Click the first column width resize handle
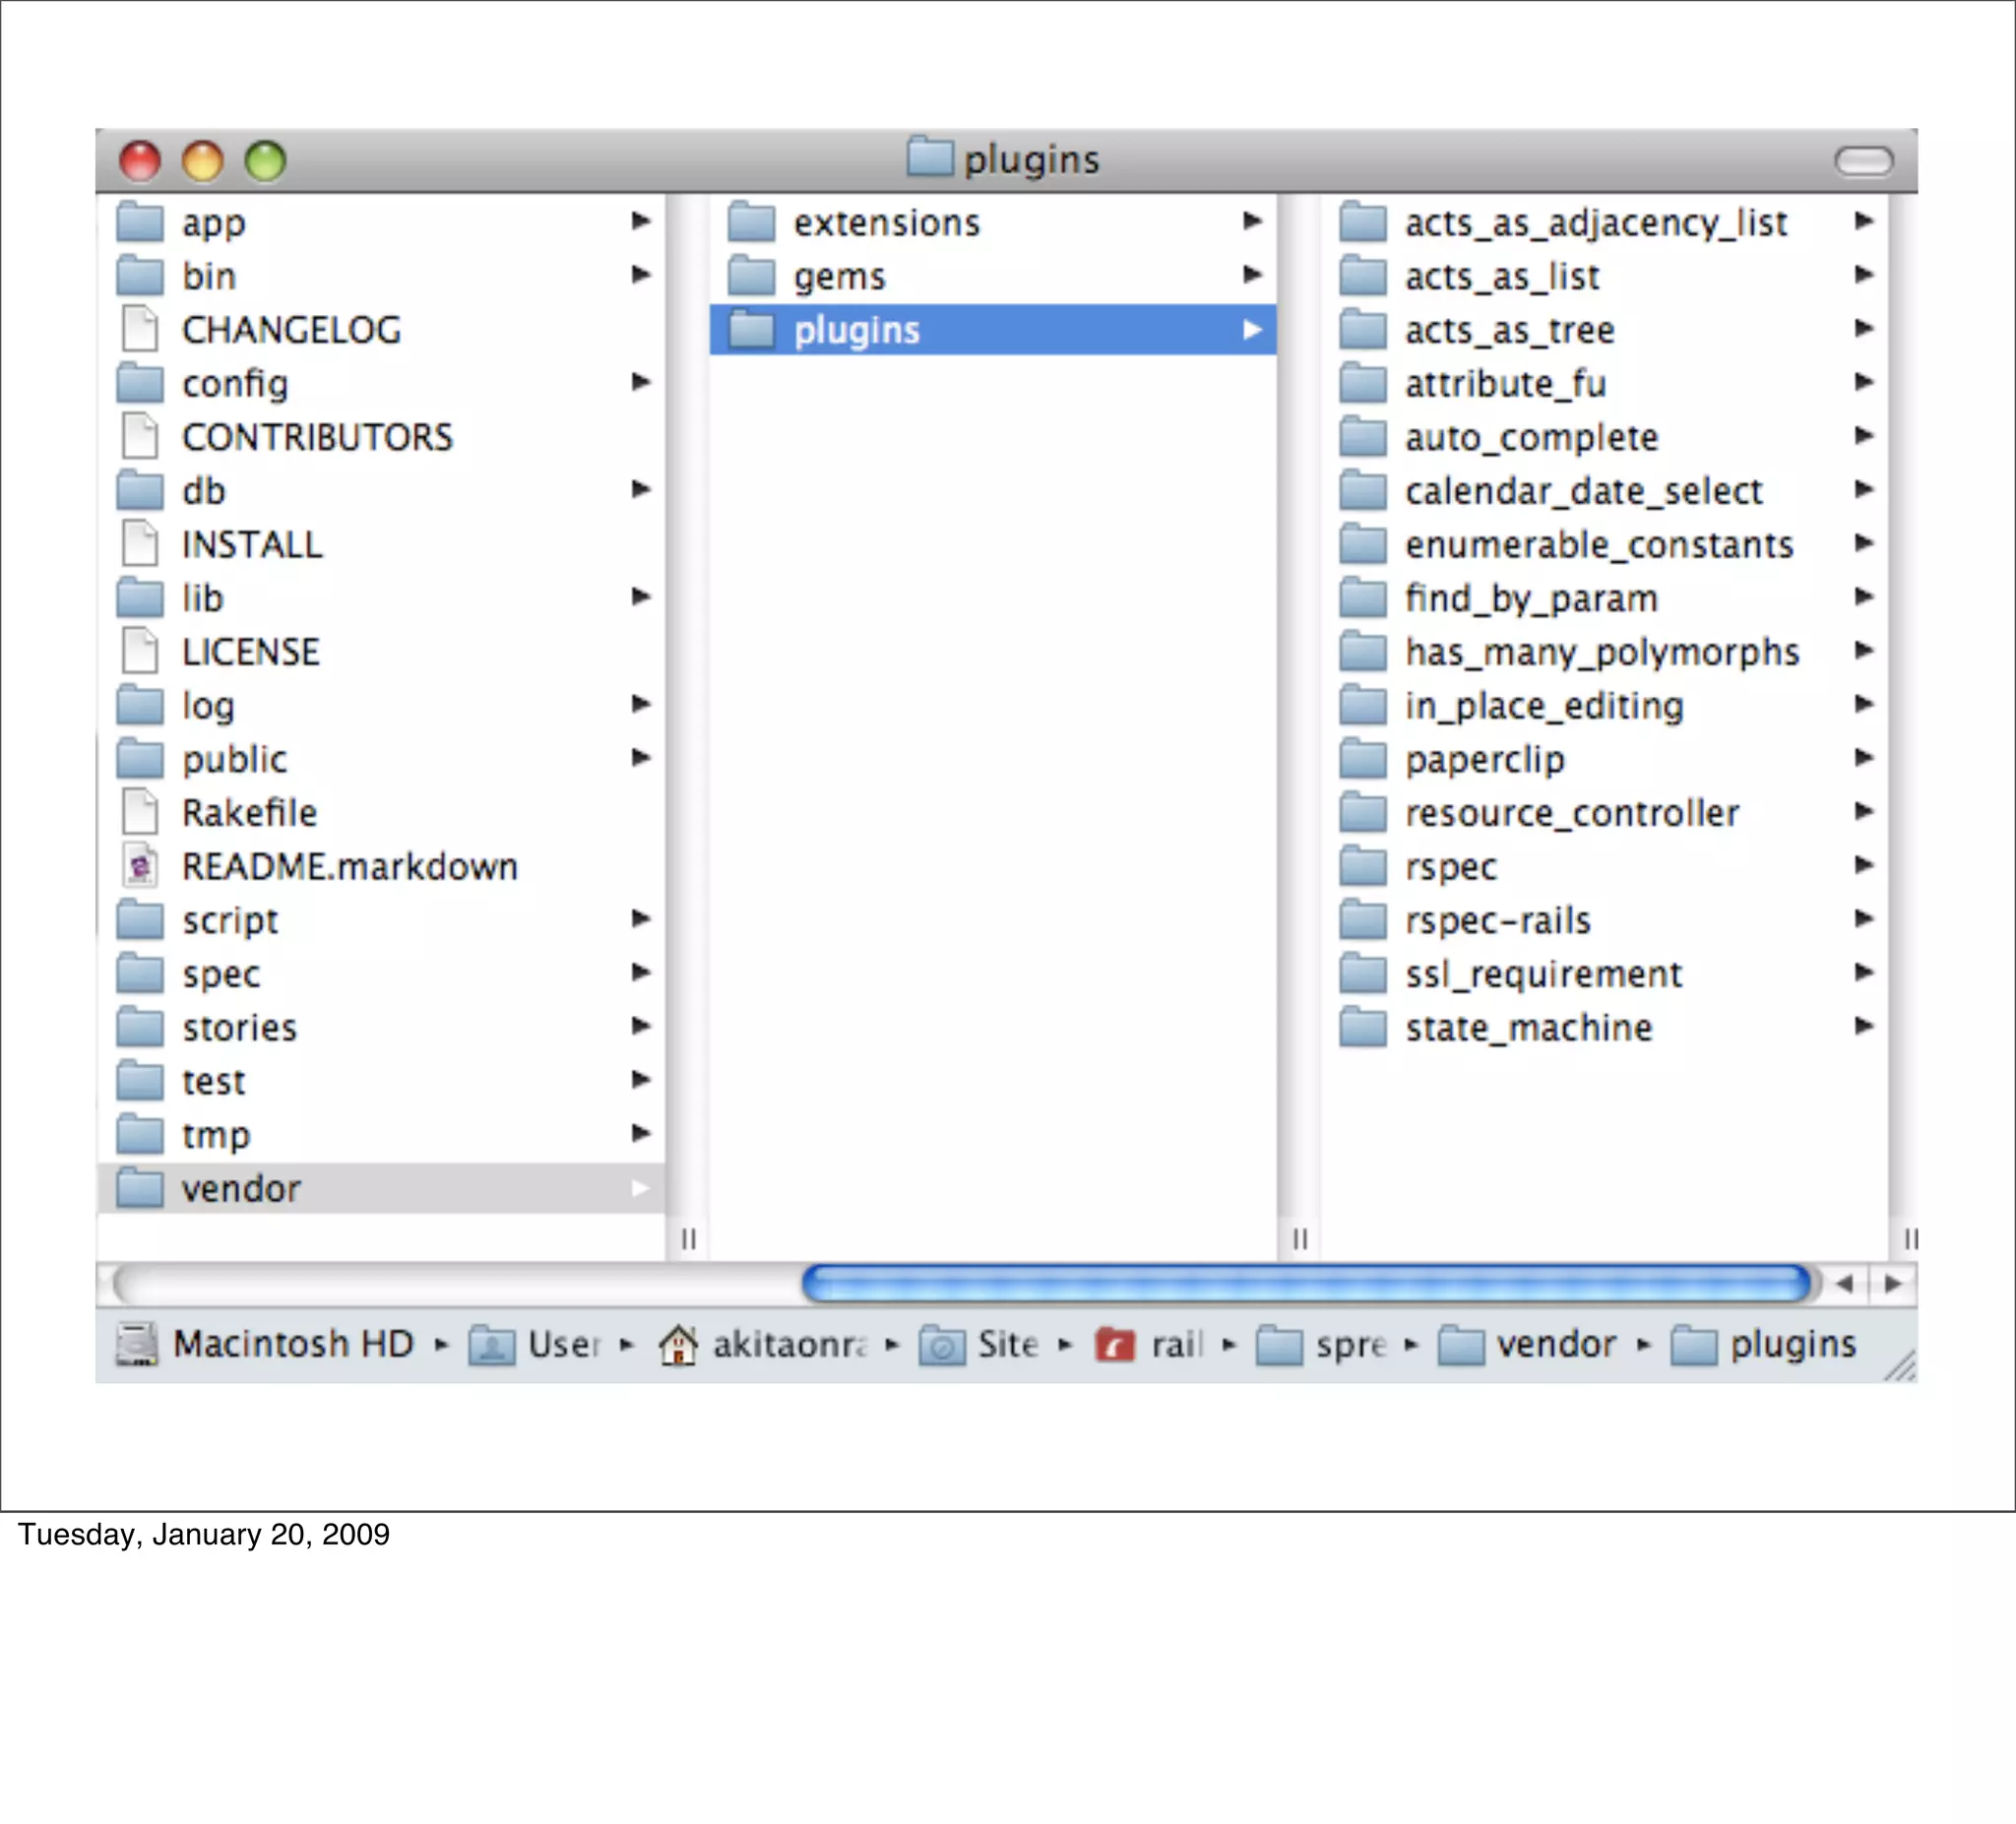2016x1824 pixels. [688, 1239]
